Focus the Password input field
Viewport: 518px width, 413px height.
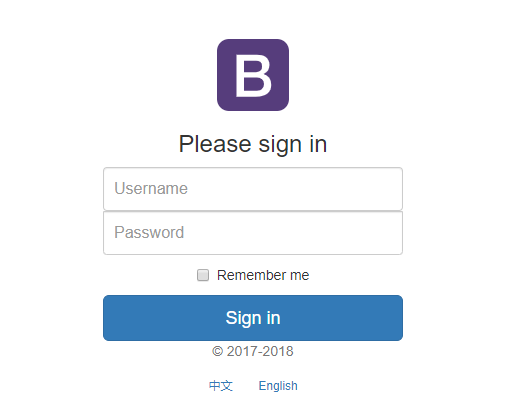[253, 233]
